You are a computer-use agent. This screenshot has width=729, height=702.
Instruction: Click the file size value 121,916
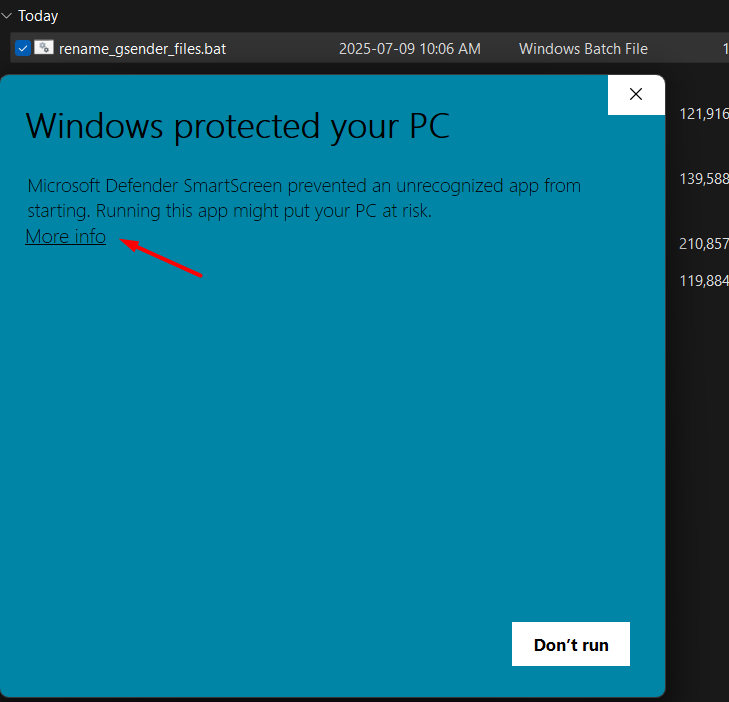coord(704,114)
